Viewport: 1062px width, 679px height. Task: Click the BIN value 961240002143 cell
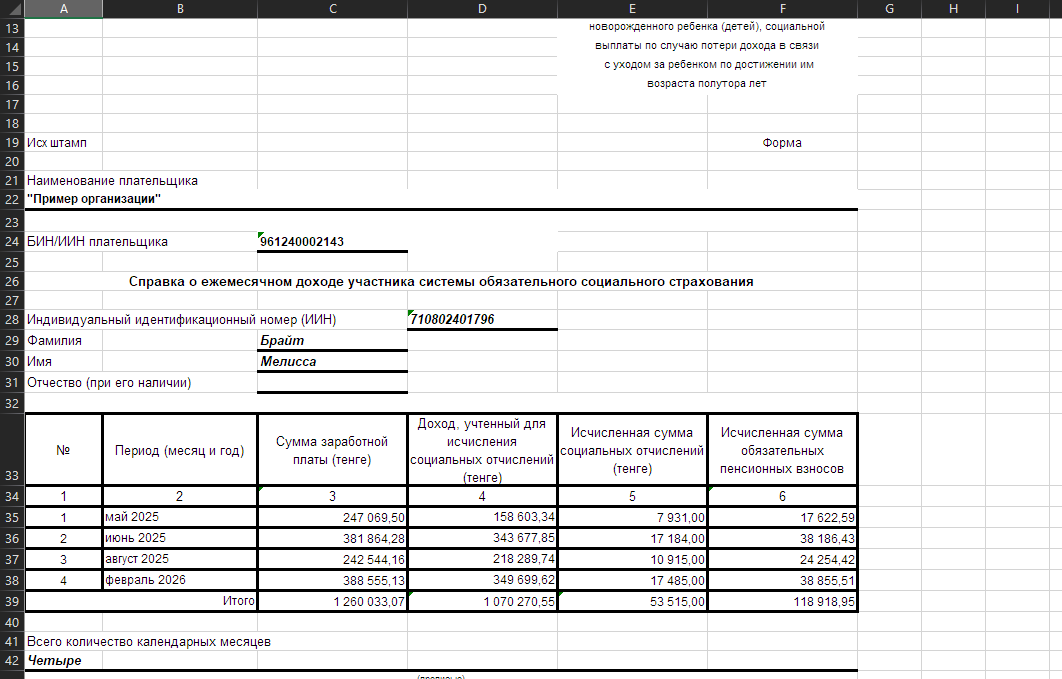click(x=332, y=242)
